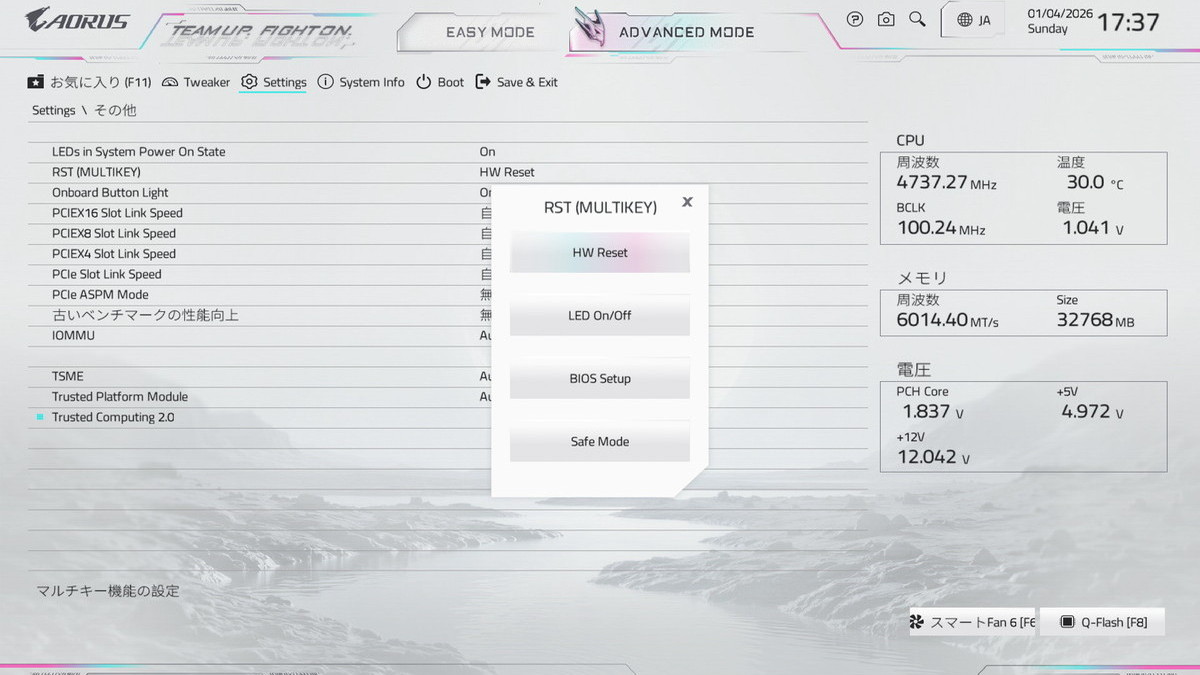Screen dimensions: 1200x675
Task: Click the help/profile icon in top bar
Action: pyautogui.click(x=855, y=19)
